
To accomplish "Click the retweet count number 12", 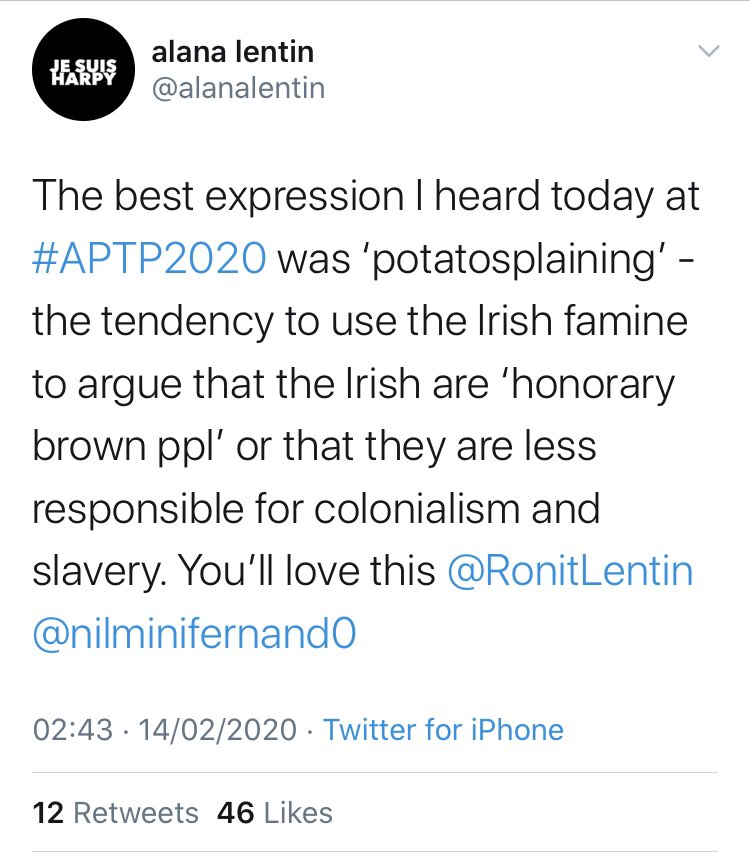I will click(x=48, y=813).
